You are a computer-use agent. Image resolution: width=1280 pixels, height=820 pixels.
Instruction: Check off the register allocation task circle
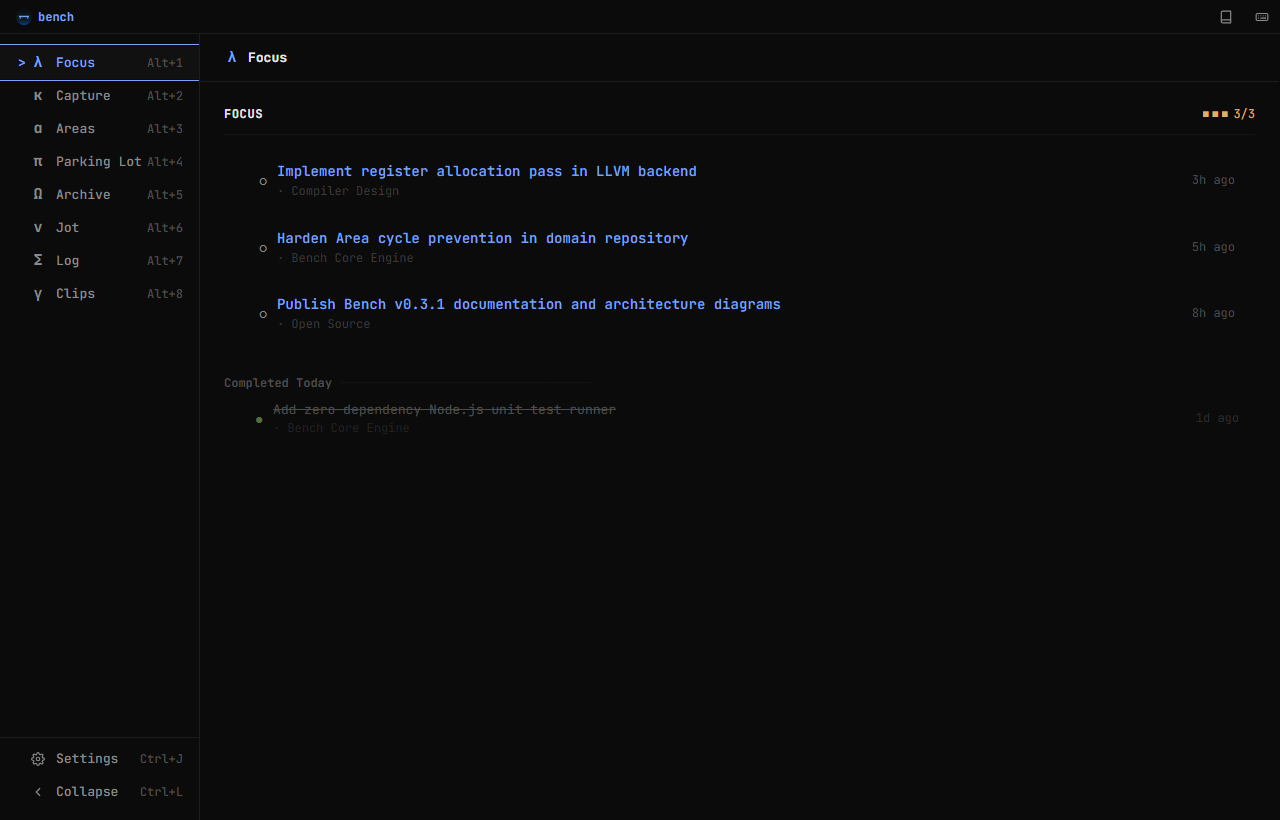click(263, 181)
